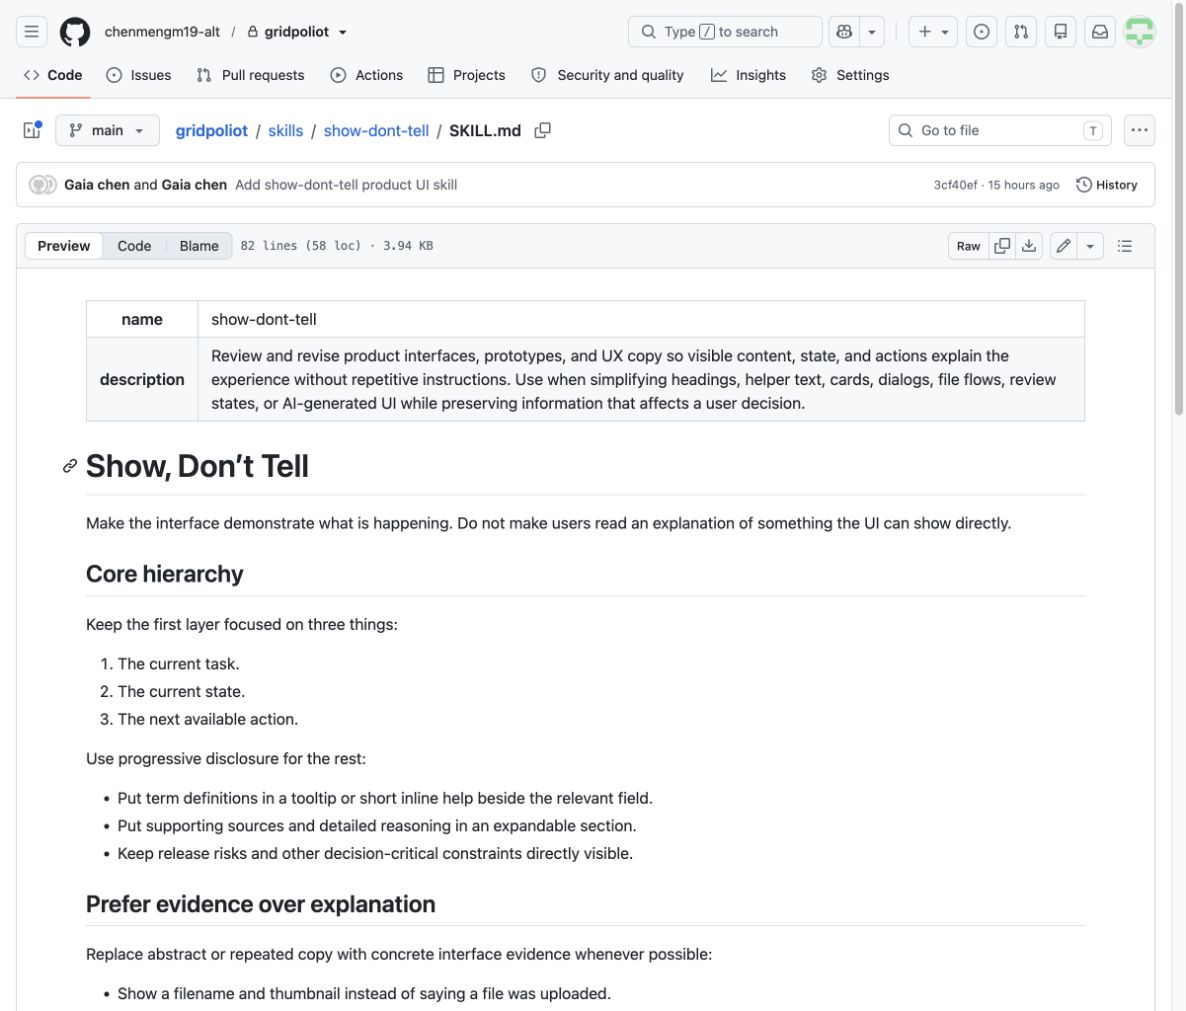Open the Raw file view
The image size is (1186, 1011).
coord(968,246)
